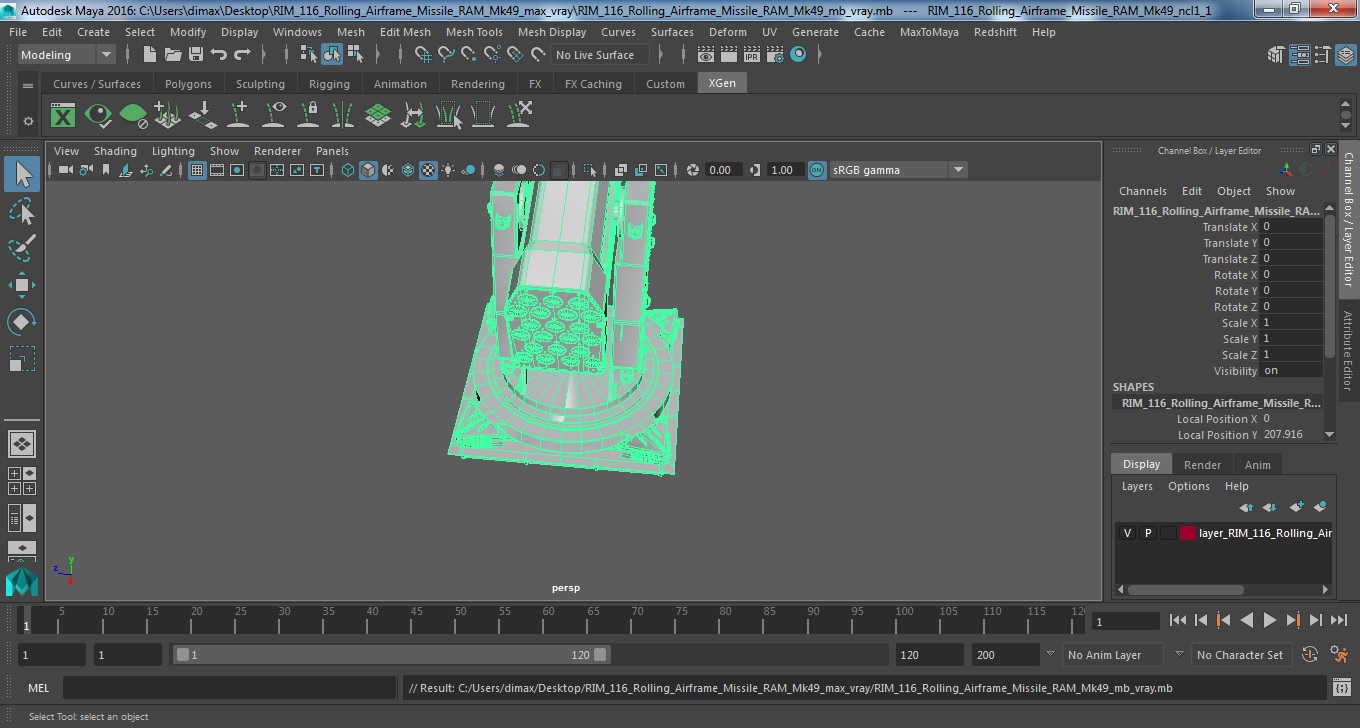The width and height of the screenshot is (1360, 728).
Task: Open a scene with the folder icon
Action: click(x=172, y=55)
